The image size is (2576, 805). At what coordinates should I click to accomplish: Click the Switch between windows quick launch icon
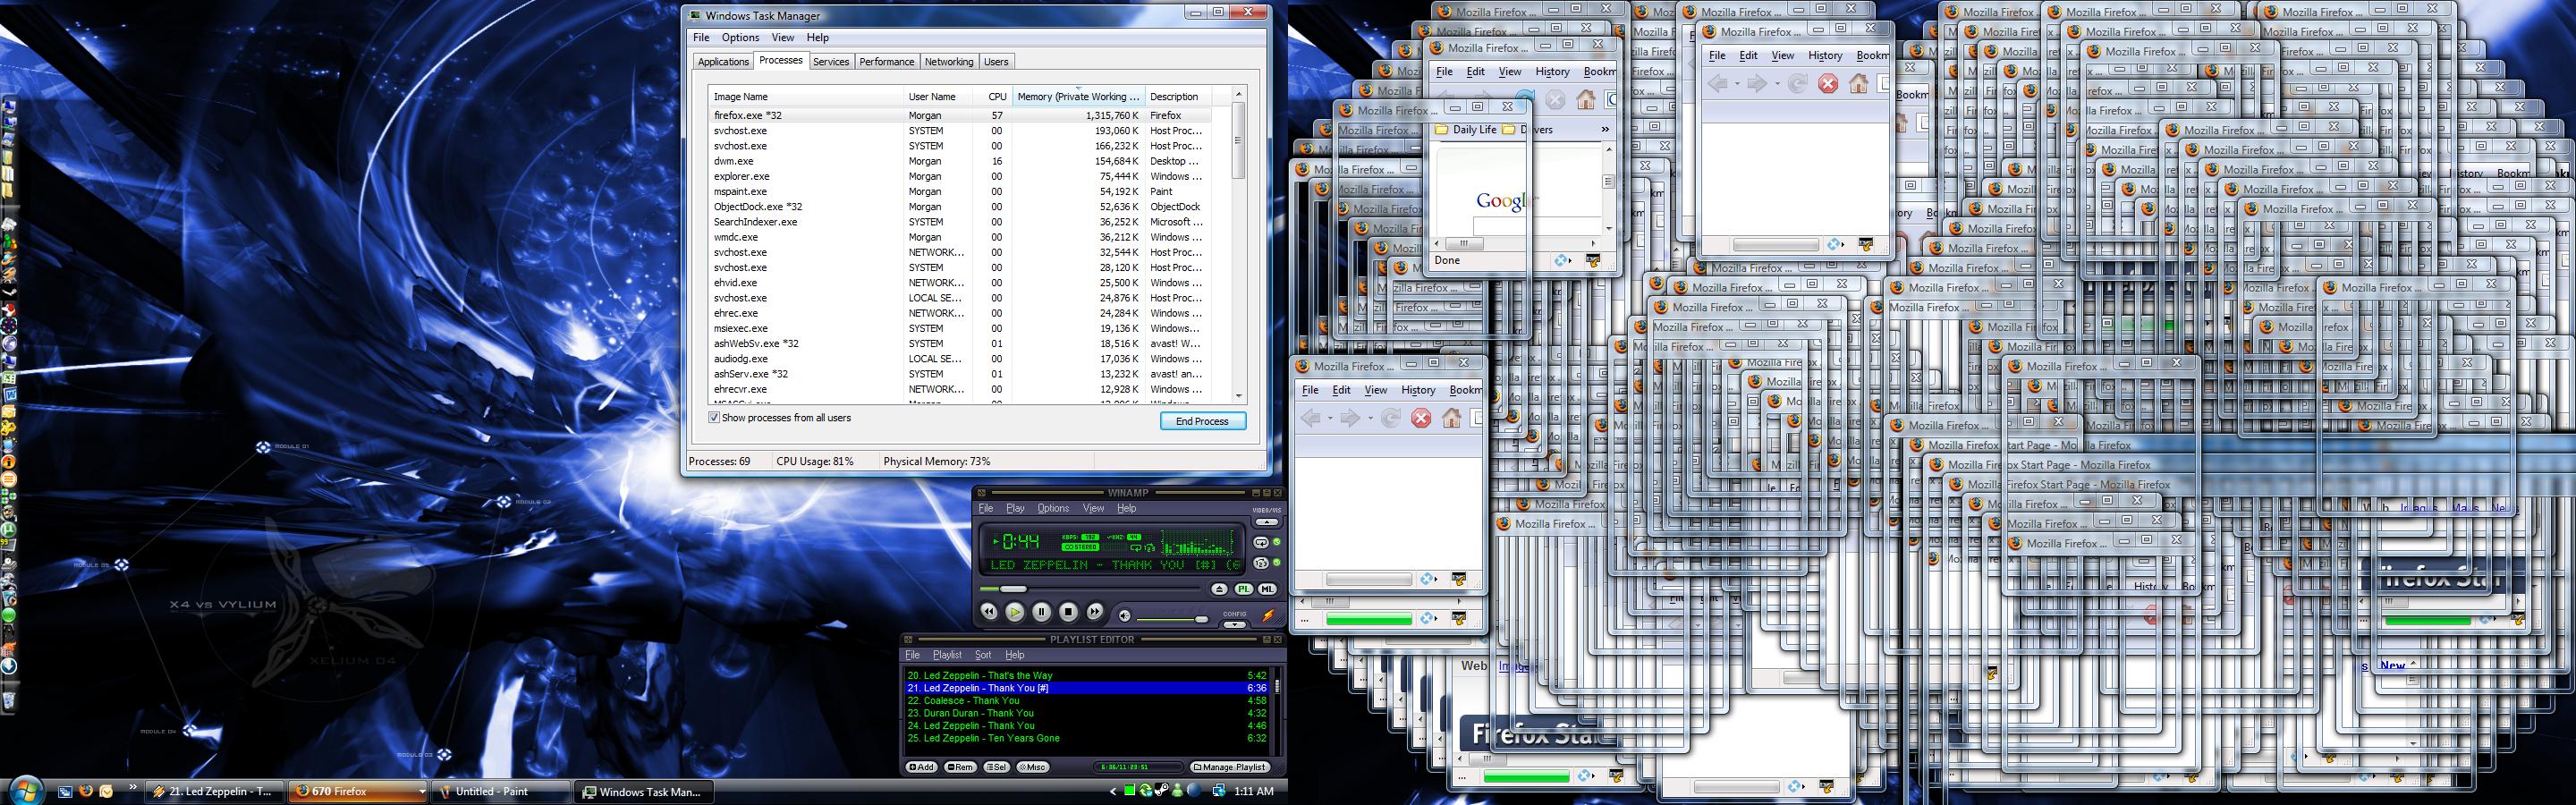point(65,791)
